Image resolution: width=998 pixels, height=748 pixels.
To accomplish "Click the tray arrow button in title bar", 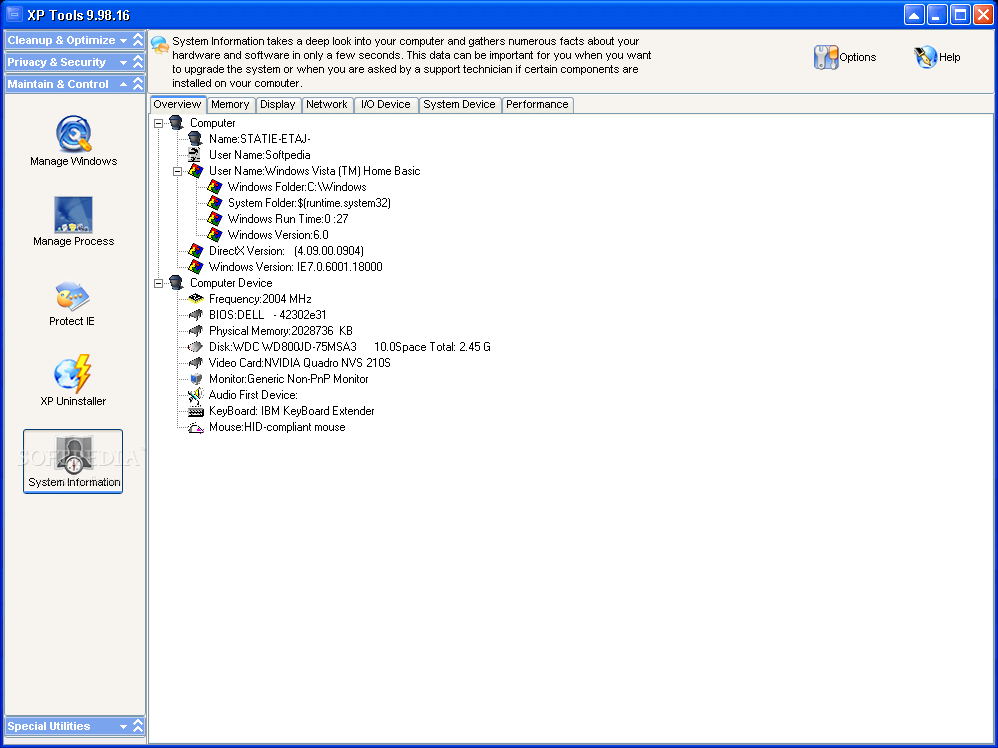I will pos(914,15).
